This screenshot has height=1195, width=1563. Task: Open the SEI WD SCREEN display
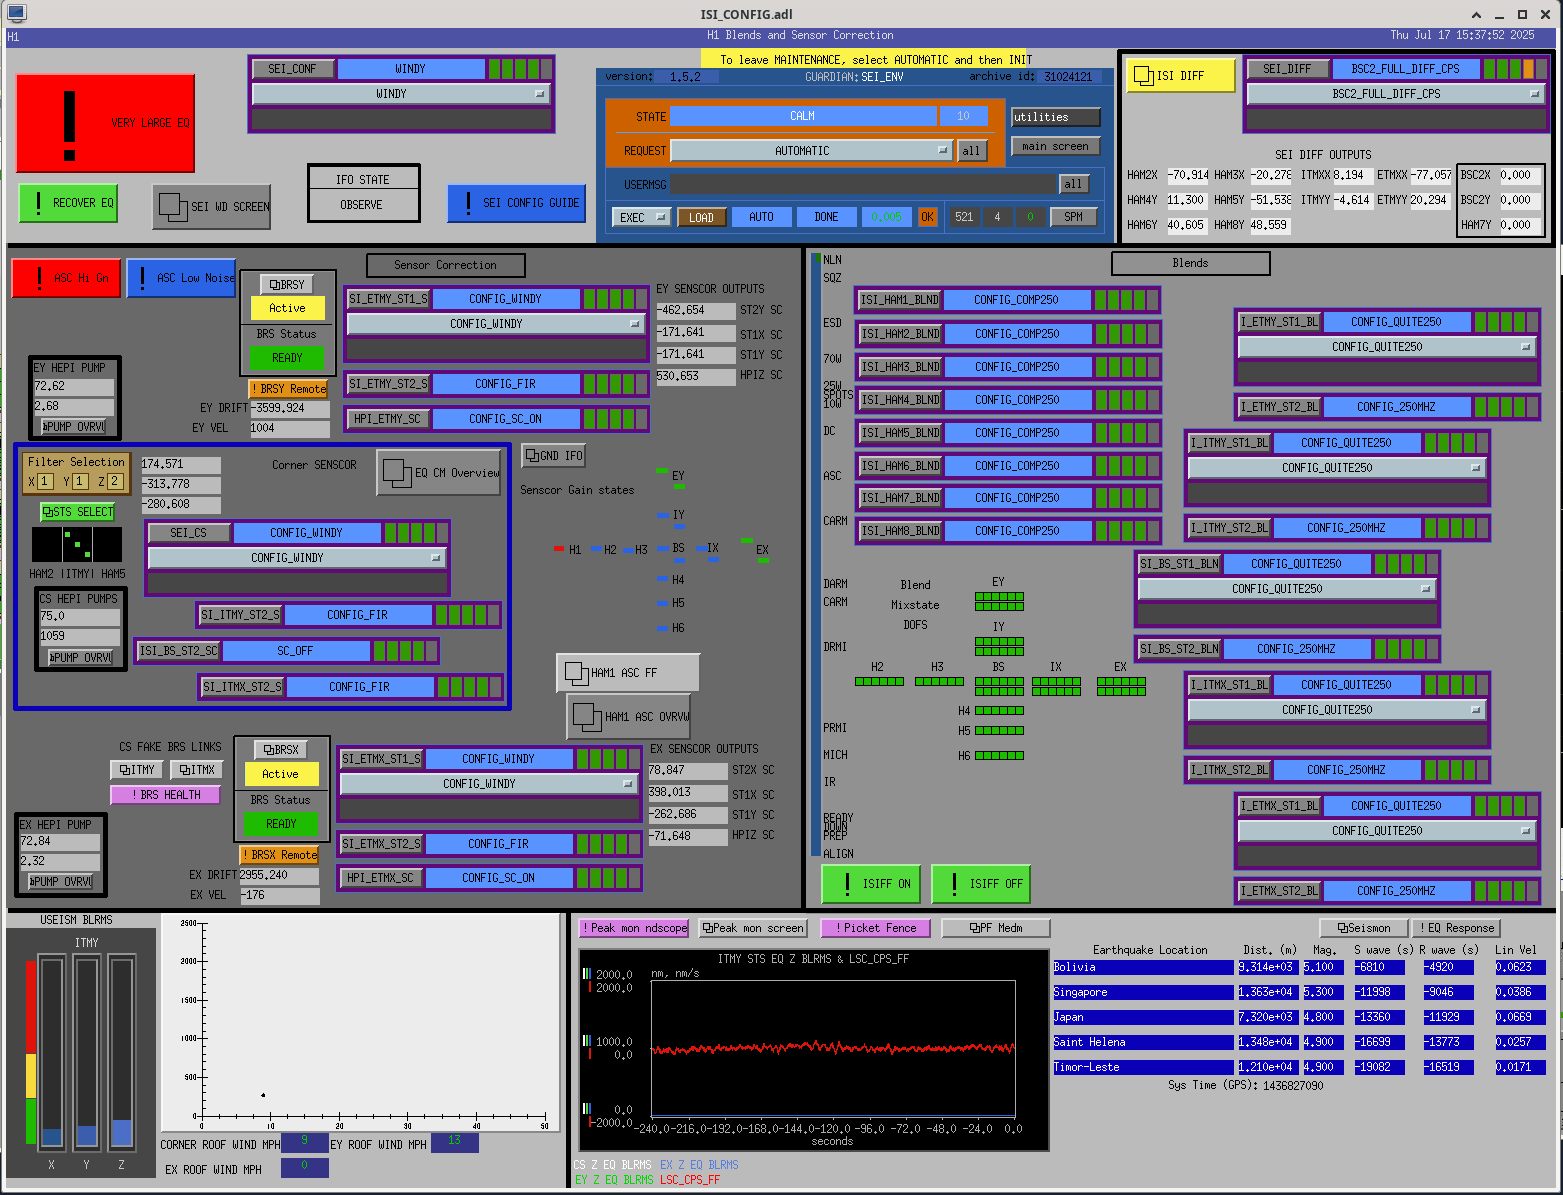click(213, 206)
